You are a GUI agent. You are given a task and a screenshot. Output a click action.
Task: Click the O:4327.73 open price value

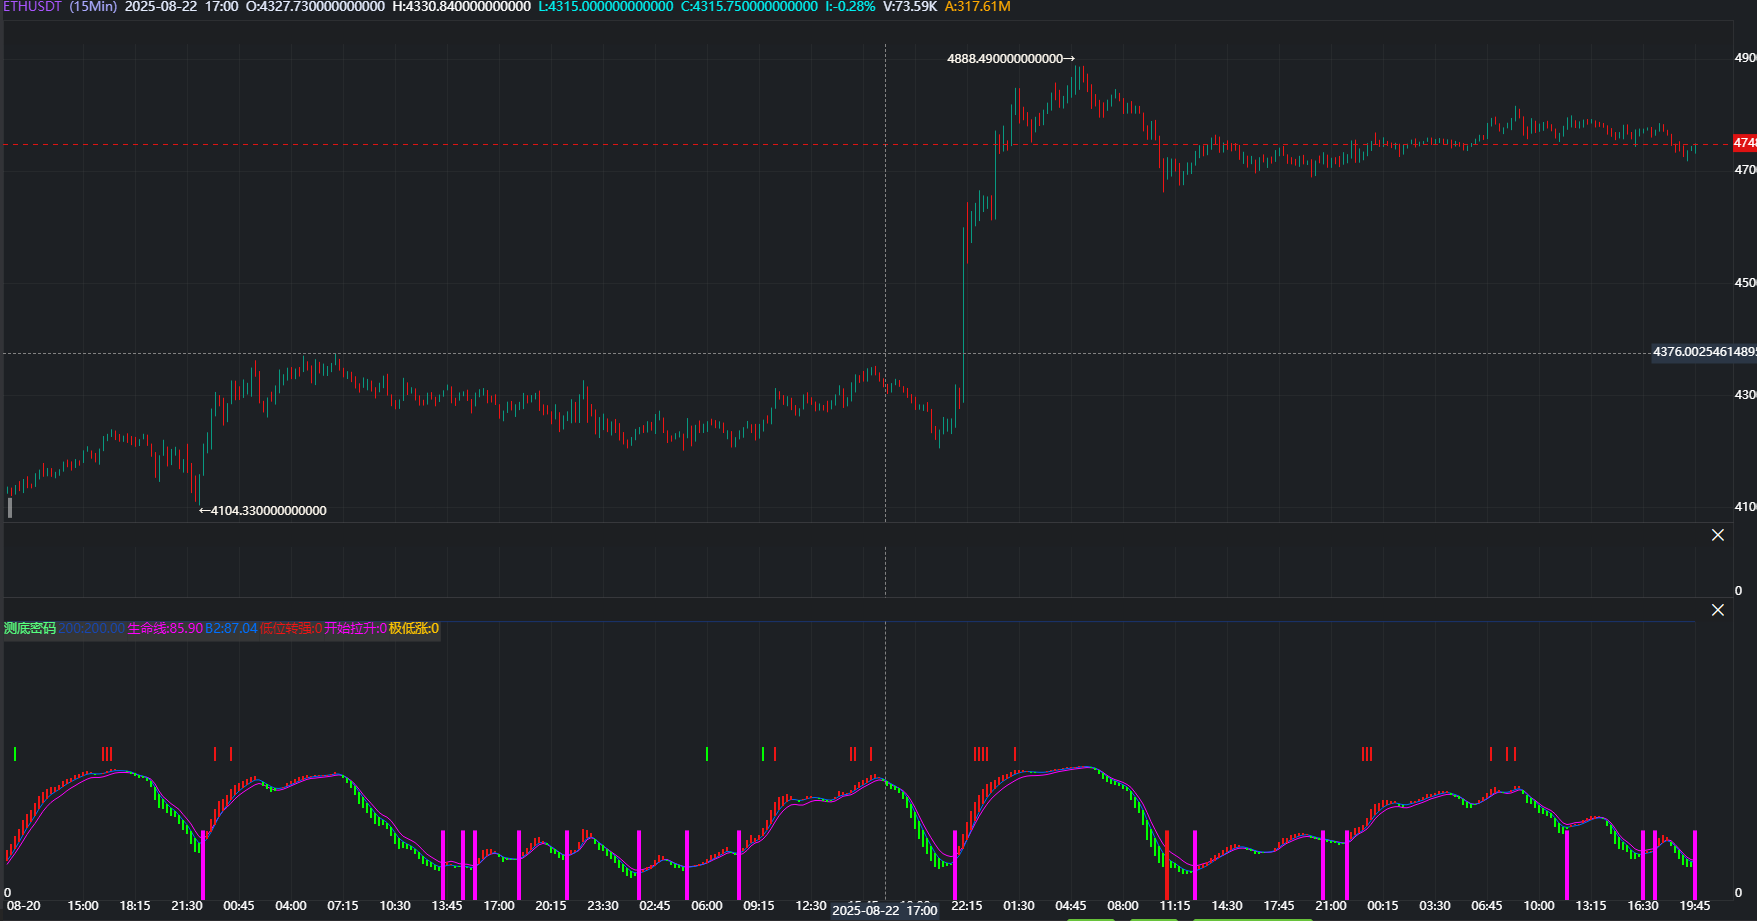315,7
